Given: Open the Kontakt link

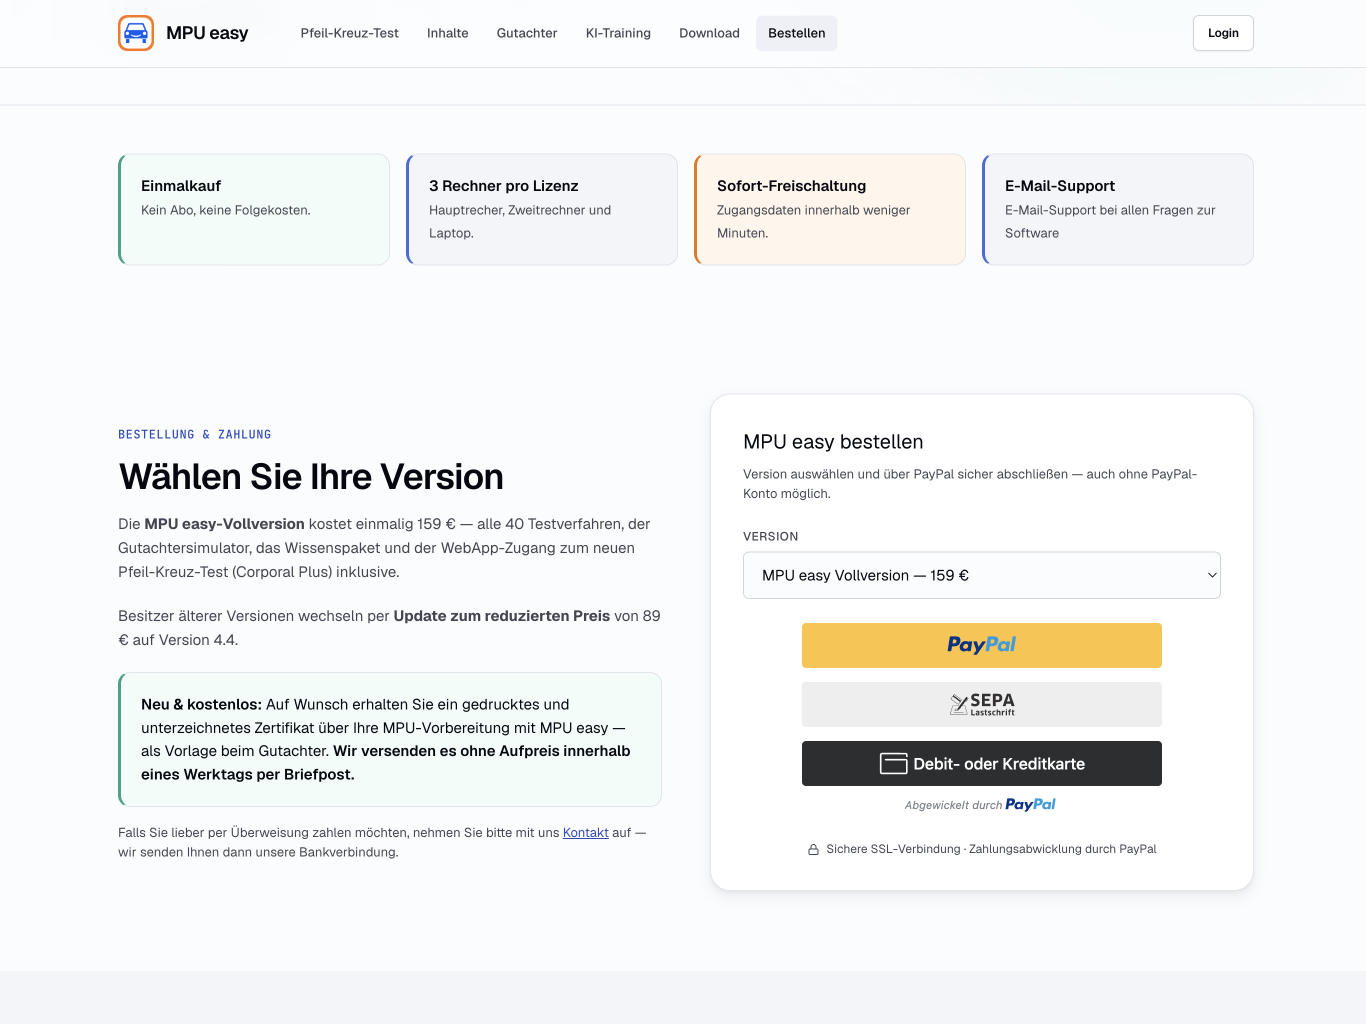Looking at the screenshot, I should point(586,832).
